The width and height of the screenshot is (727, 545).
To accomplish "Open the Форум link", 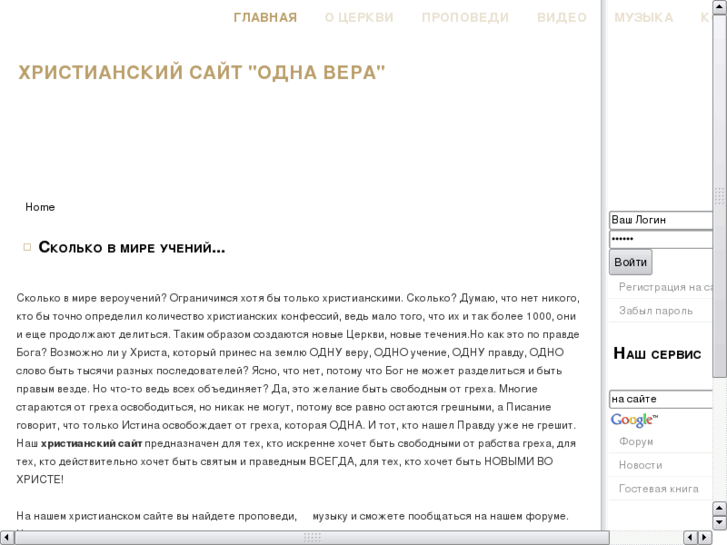I will pos(636,442).
